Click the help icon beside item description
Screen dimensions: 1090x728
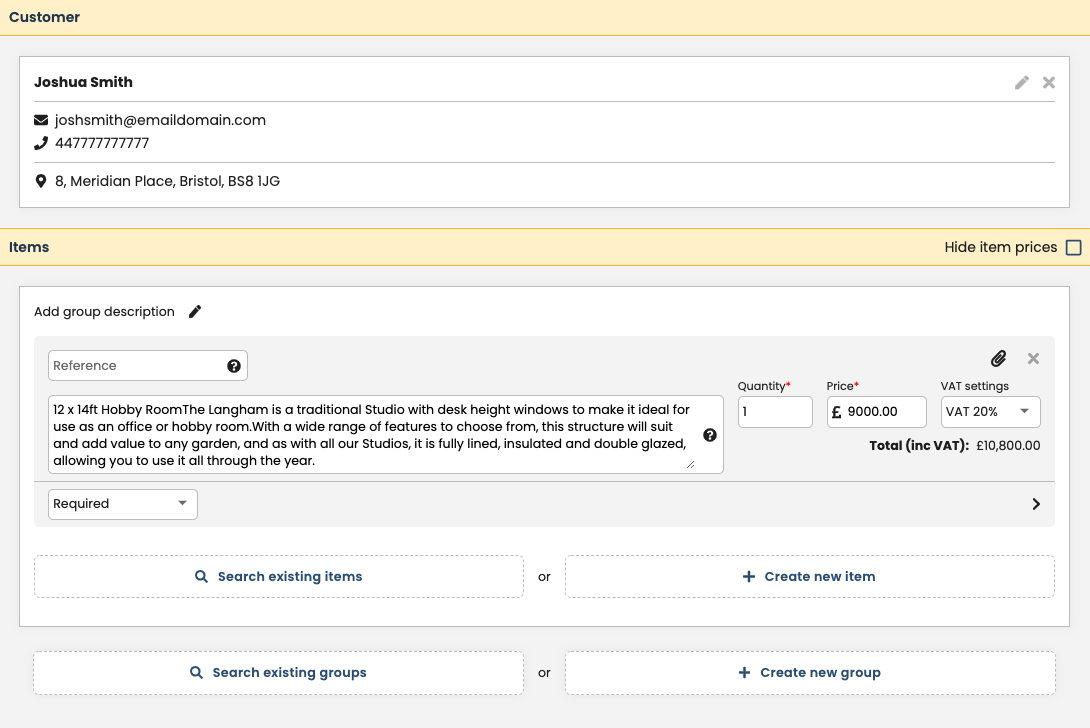[710, 435]
